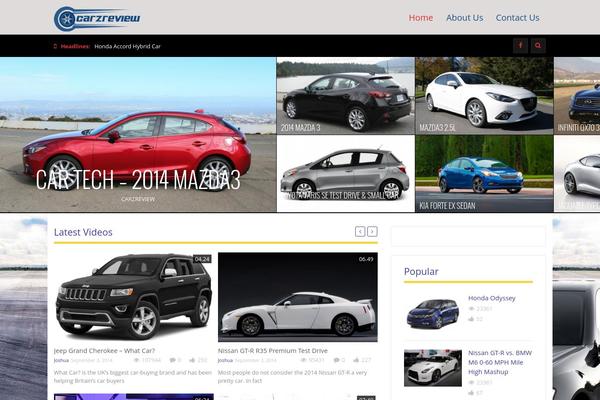Open Jeep Grand Cherokee – What Car? title
Screen dimensions: 600x400
click(x=104, y=351)
